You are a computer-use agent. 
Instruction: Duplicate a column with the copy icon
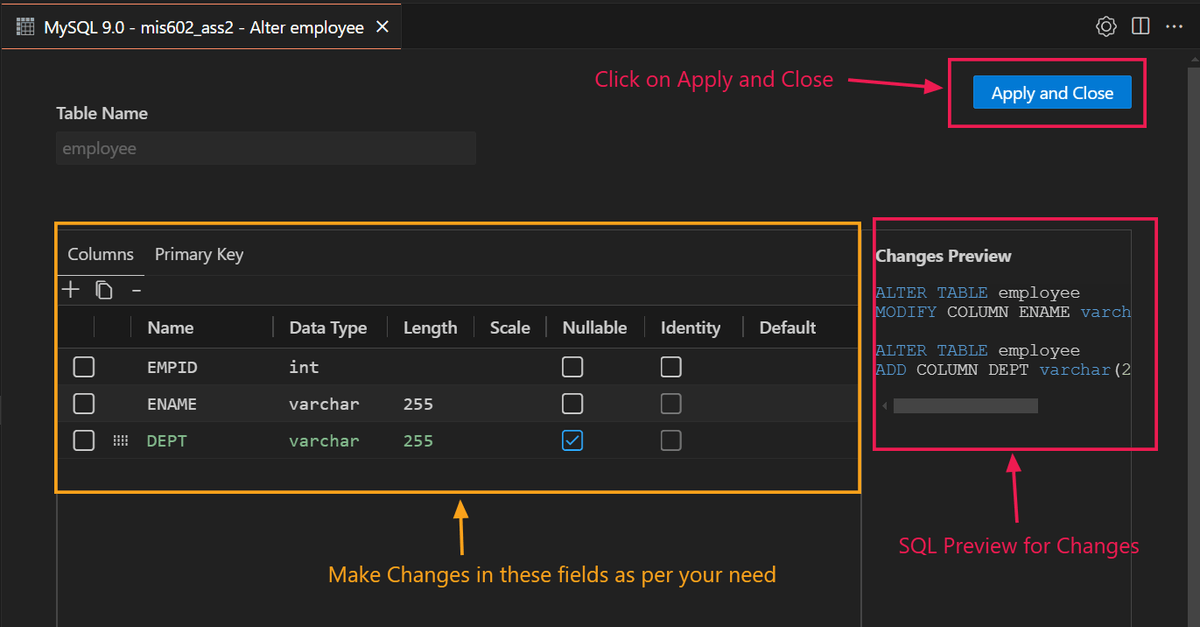[x=103, y=289]
